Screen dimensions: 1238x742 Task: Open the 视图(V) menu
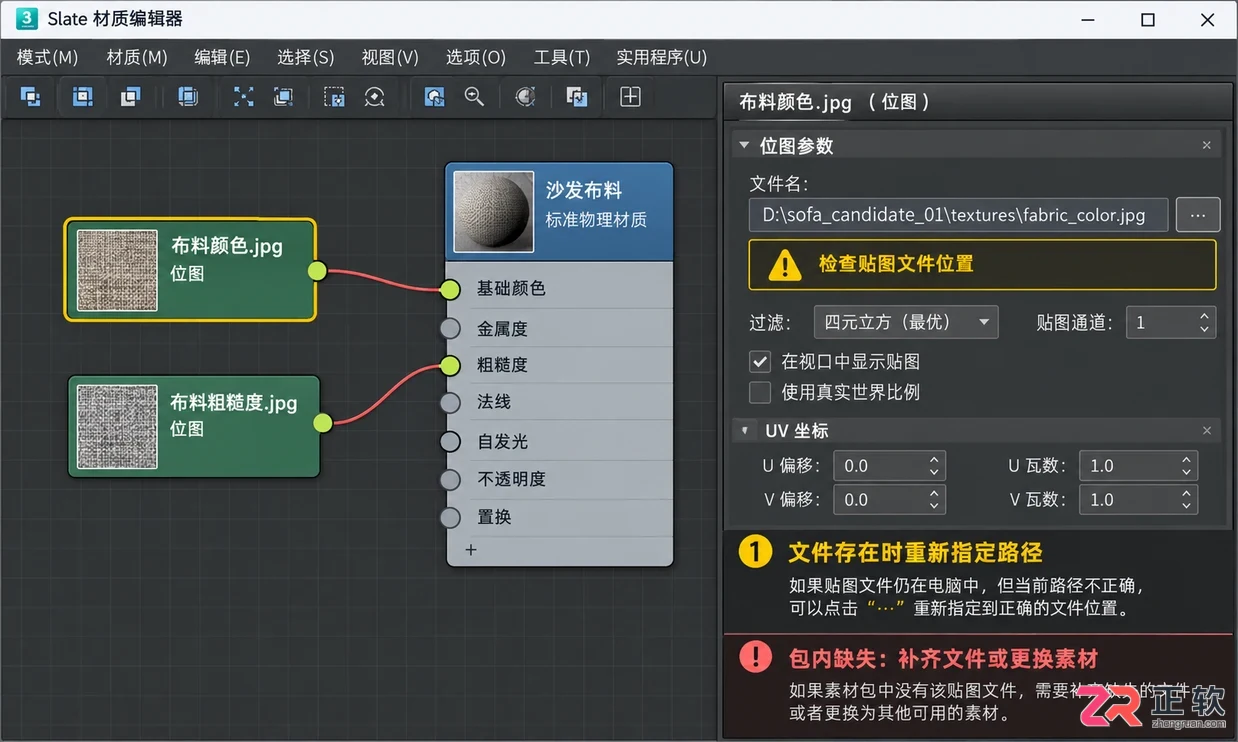pos(390,57)
